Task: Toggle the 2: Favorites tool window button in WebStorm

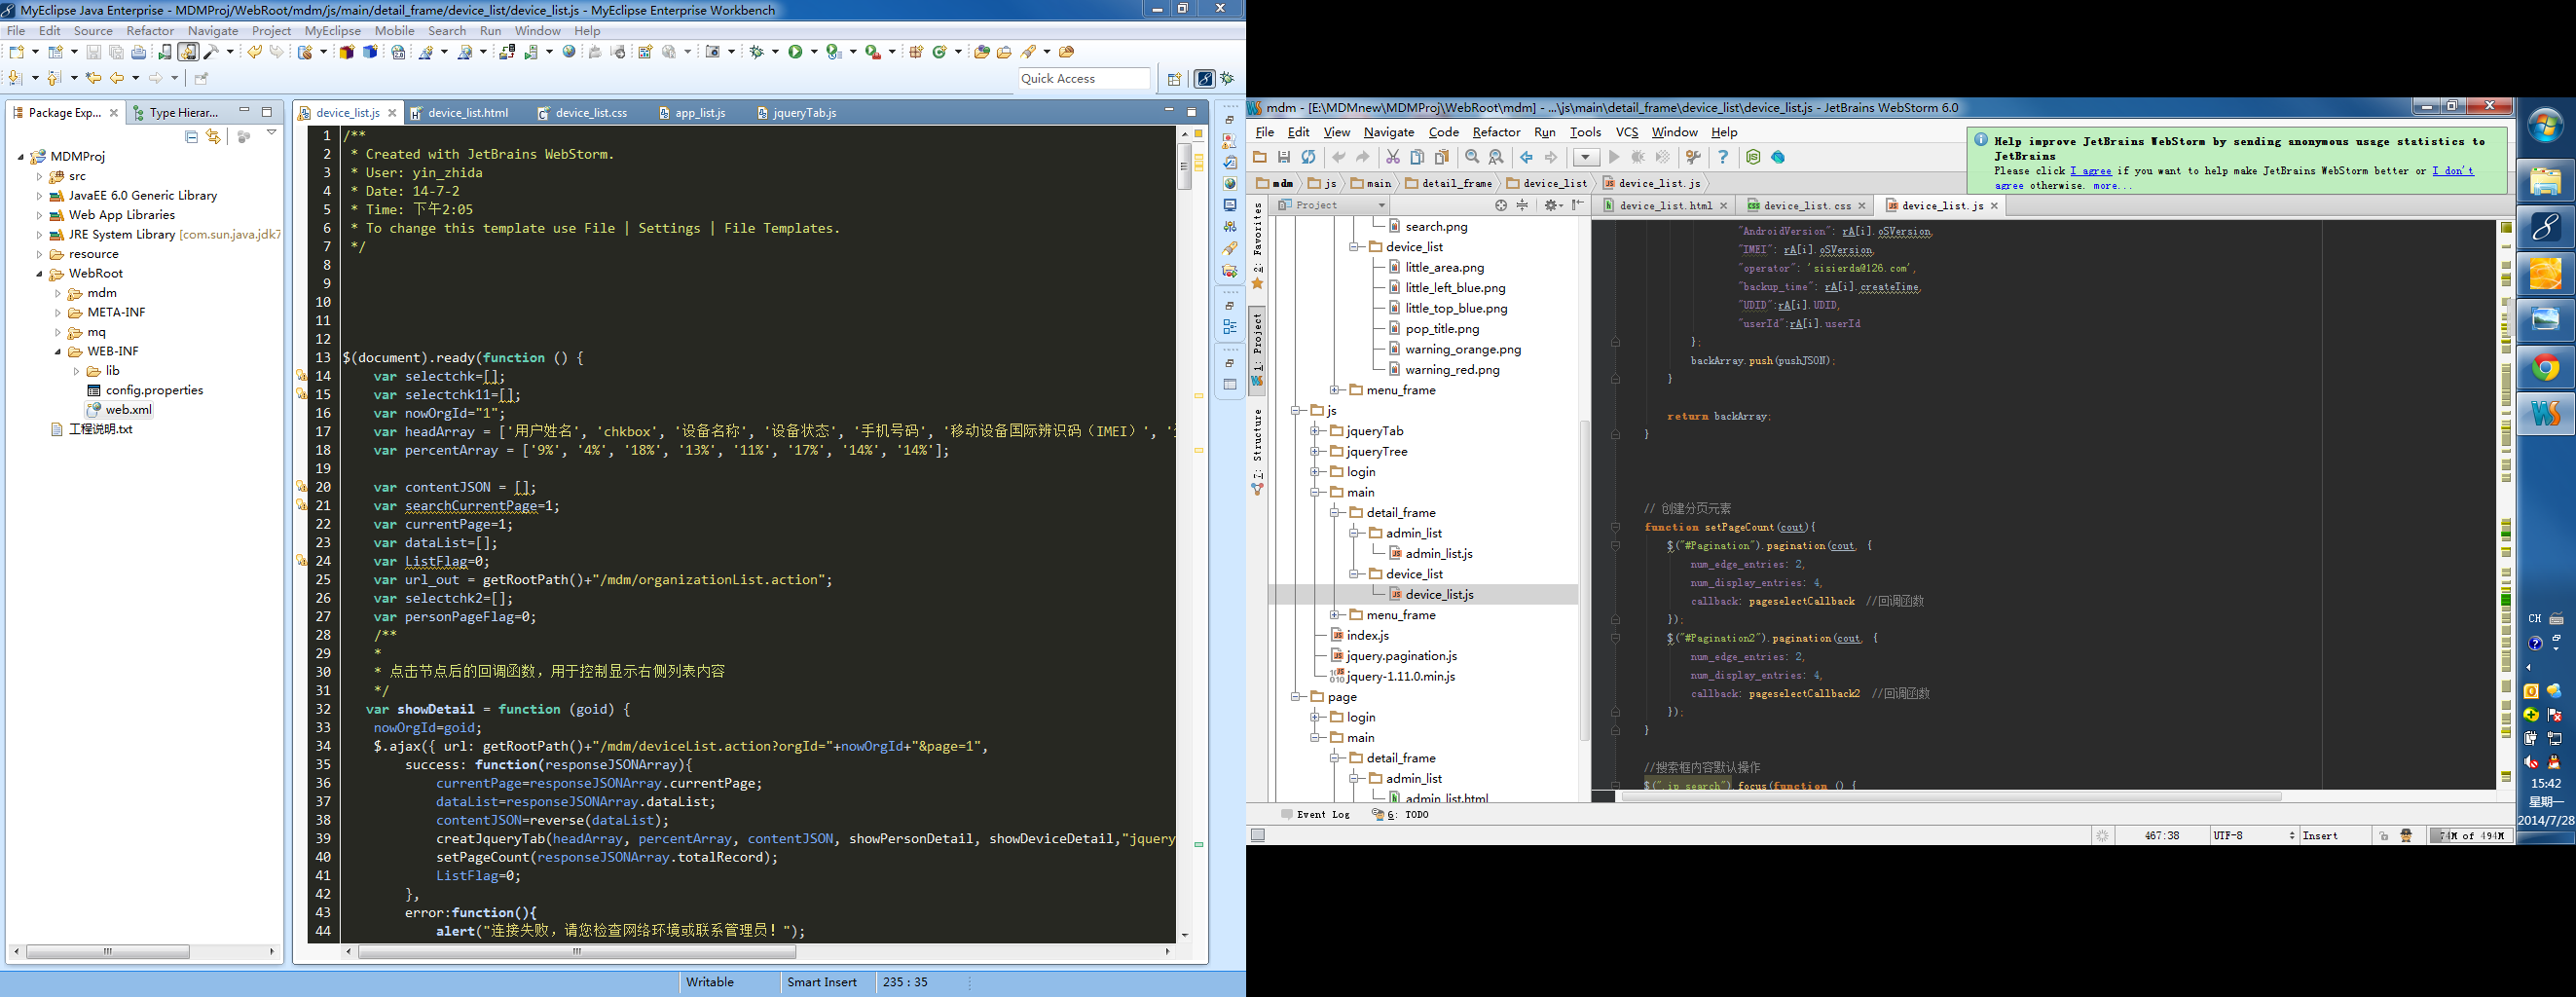Action: [1258, 245]
